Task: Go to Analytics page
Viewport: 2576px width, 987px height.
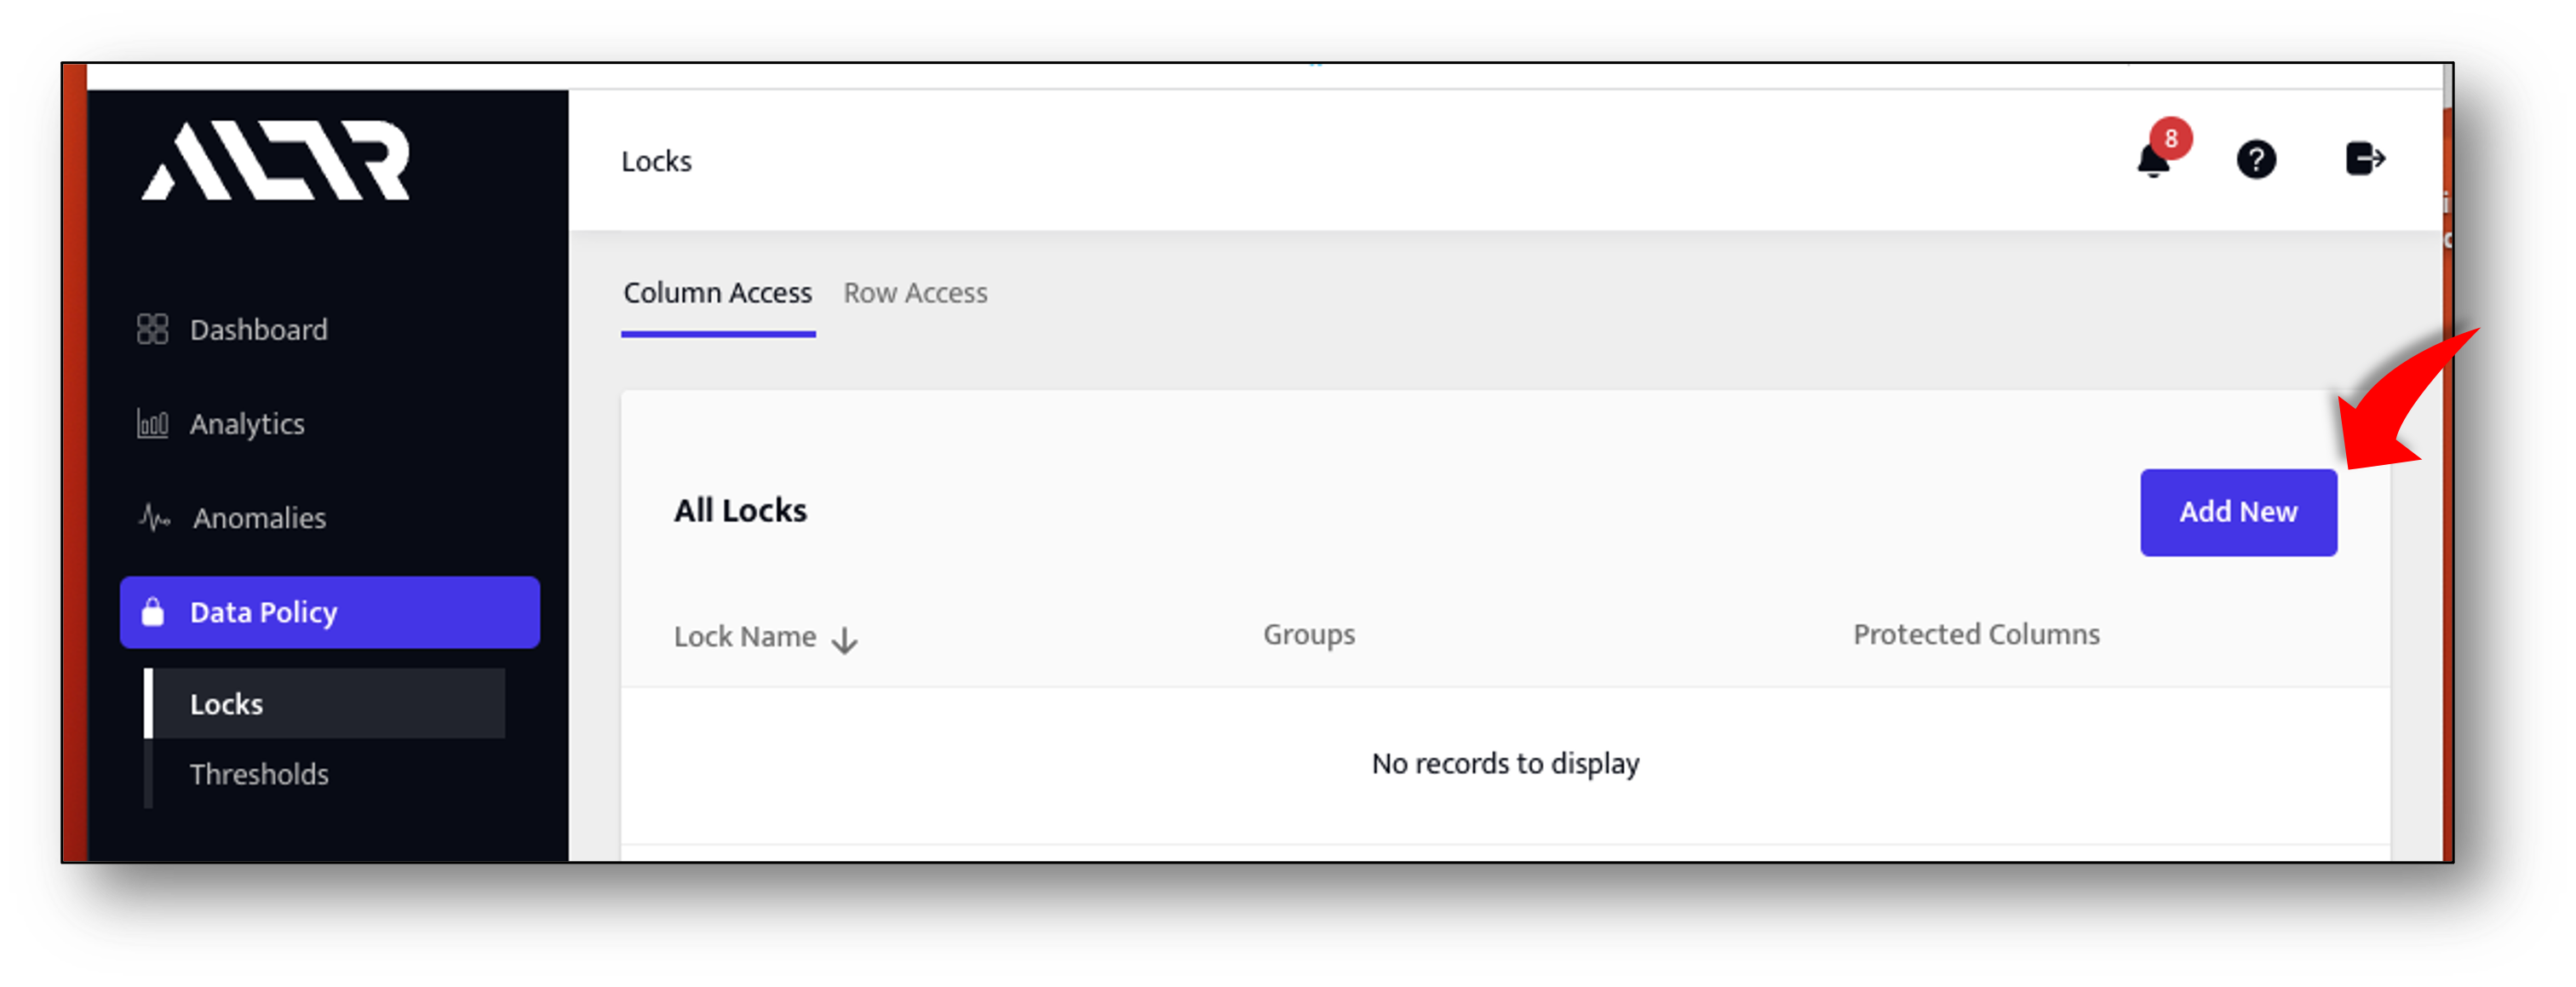Action: click(x=247, y=424)
